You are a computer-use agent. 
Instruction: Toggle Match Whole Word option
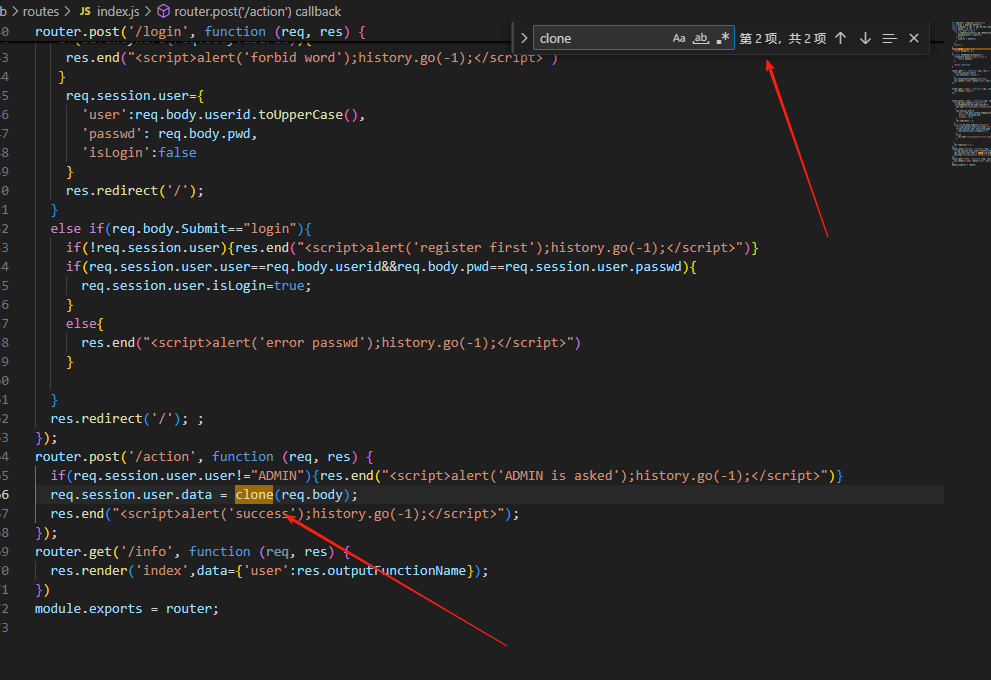tap(700, 38)
